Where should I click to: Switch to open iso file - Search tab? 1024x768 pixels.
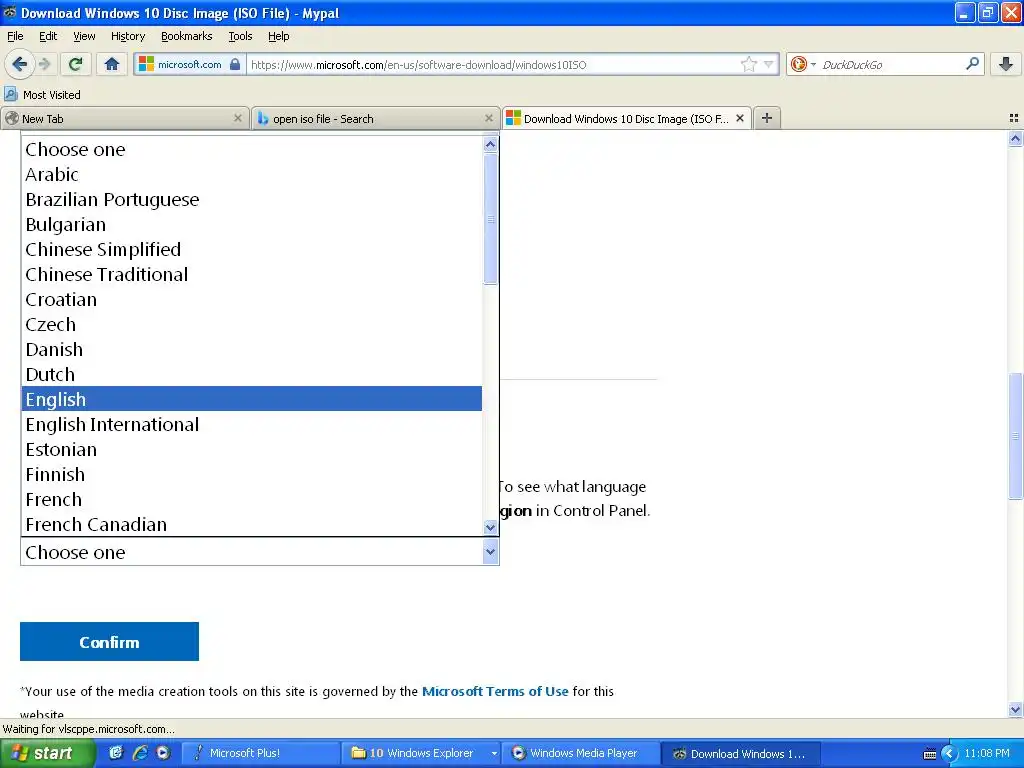pos(375,118)
